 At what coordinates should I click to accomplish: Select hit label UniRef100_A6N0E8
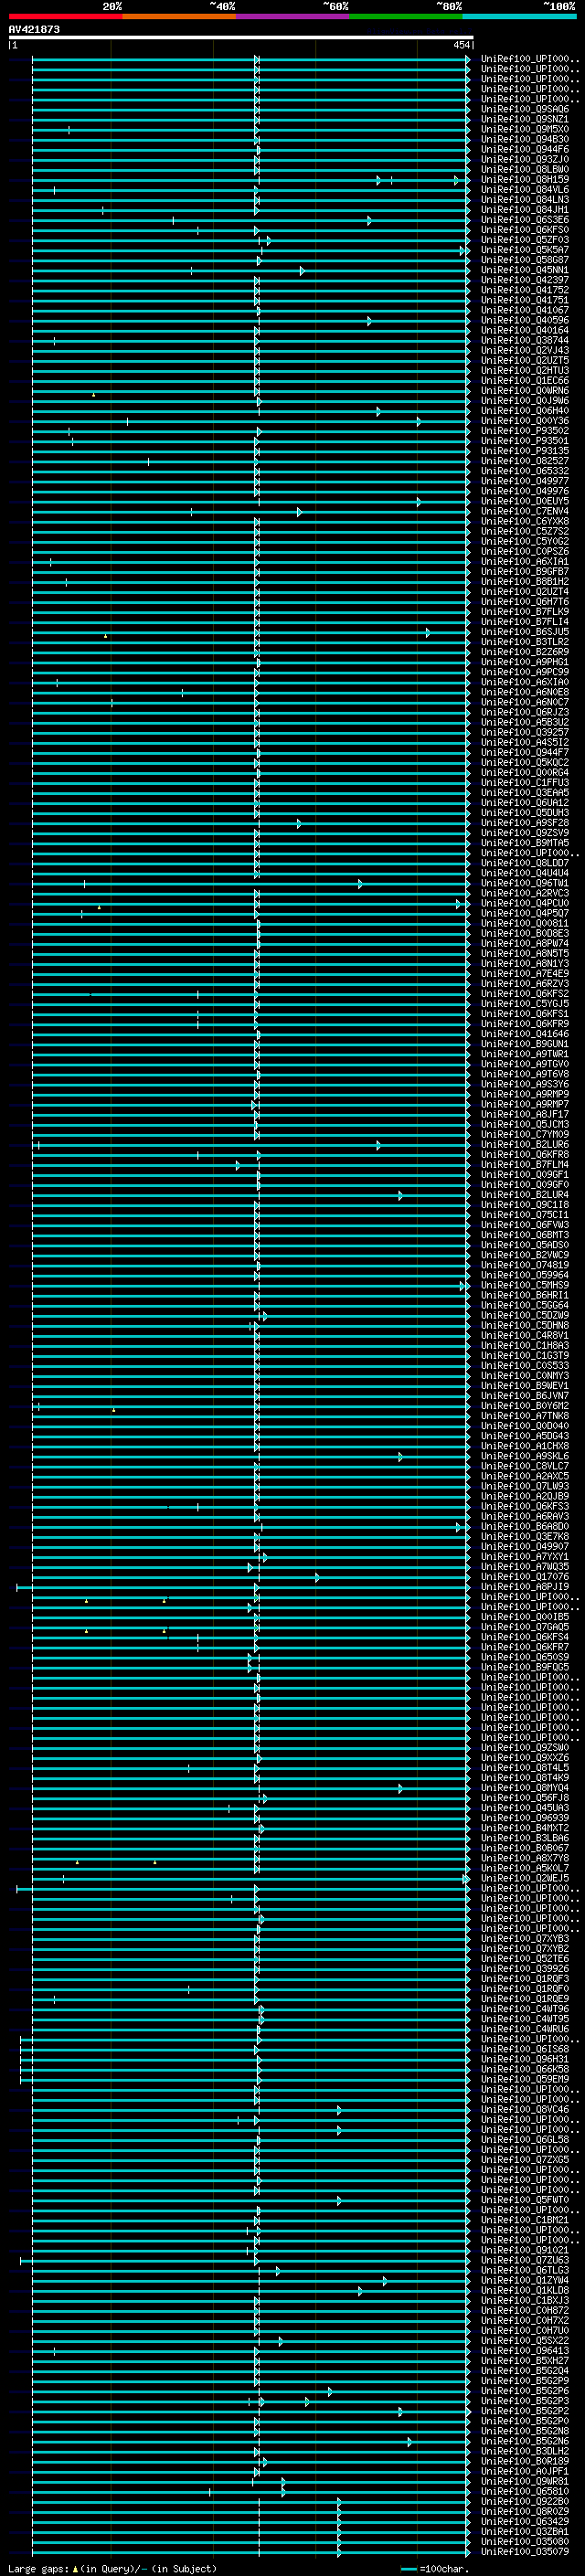pos(525,692)
